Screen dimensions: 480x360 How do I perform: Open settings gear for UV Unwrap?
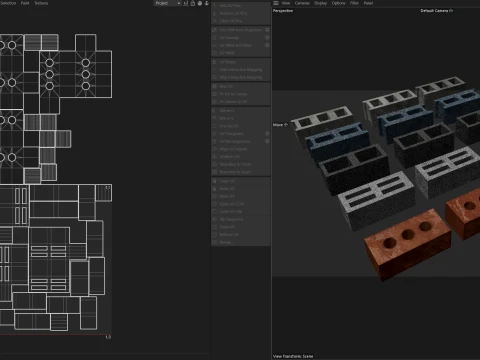(267, 38)
